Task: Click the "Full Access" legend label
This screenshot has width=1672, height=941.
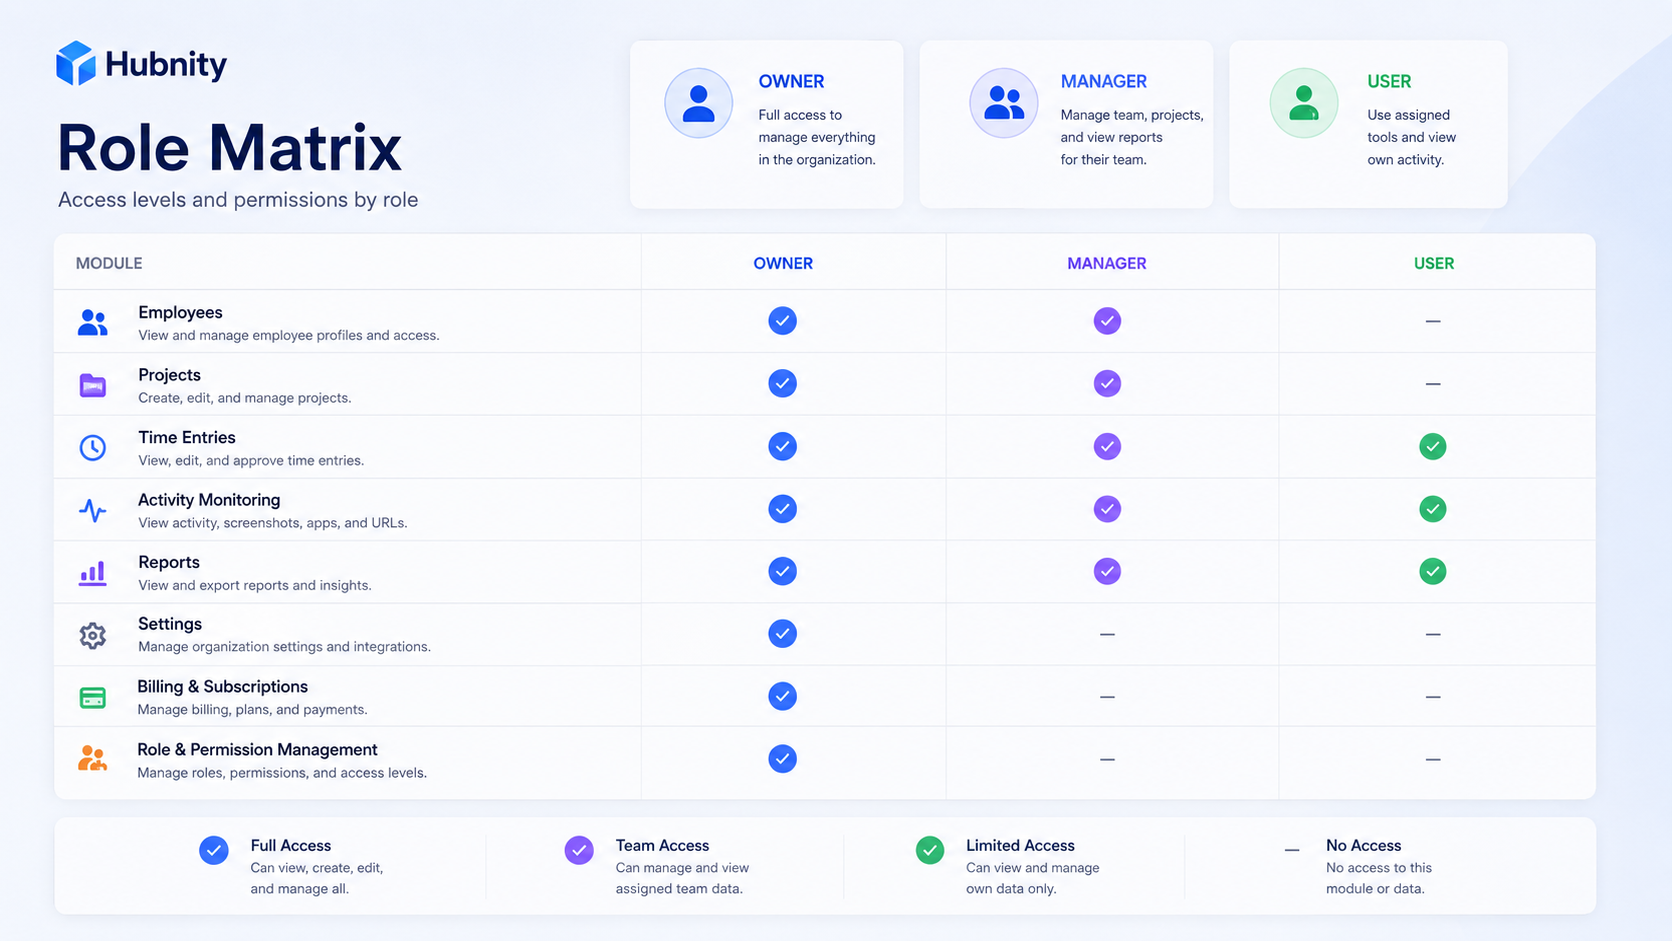Action: [291, 846]
